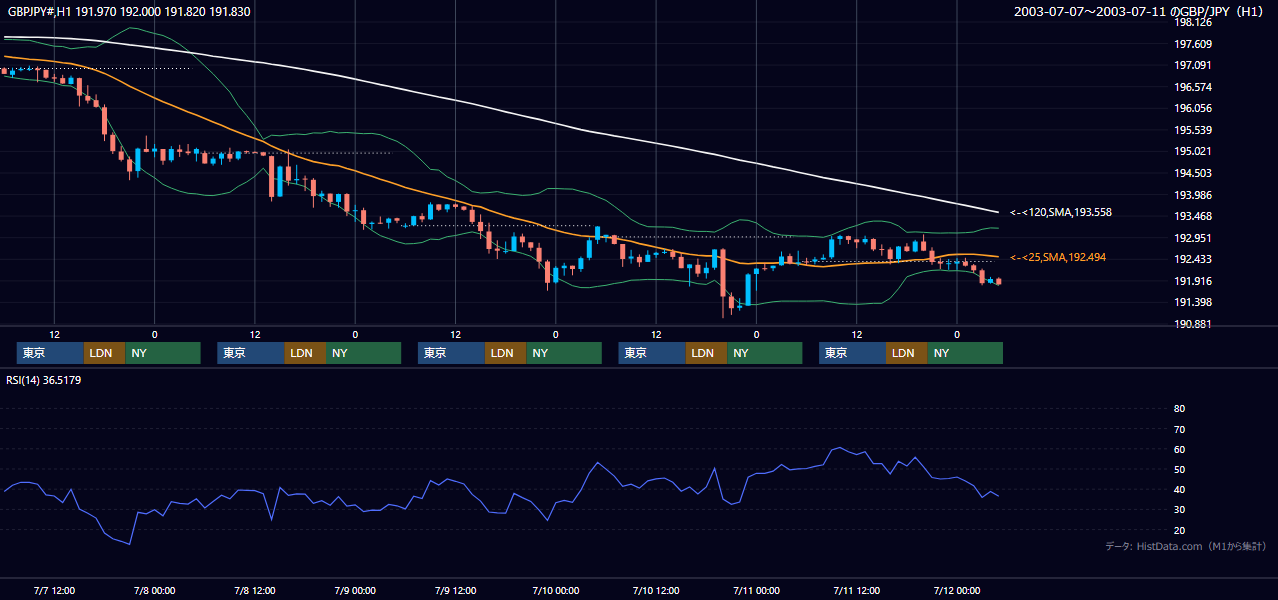Select the 7/10 00:00 date label
The height and width of the screenshot is (600, 1278).
click(x=555, y=590)
